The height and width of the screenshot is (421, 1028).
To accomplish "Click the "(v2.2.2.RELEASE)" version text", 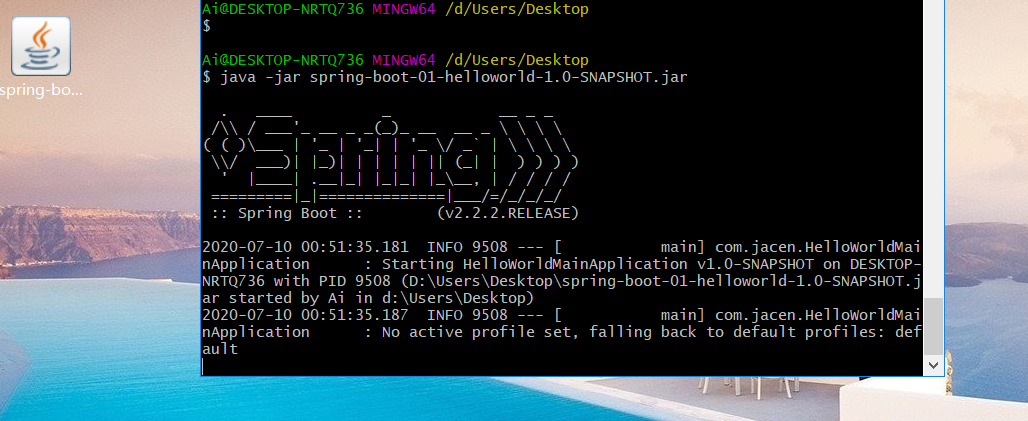I will (x=507, y=213).
